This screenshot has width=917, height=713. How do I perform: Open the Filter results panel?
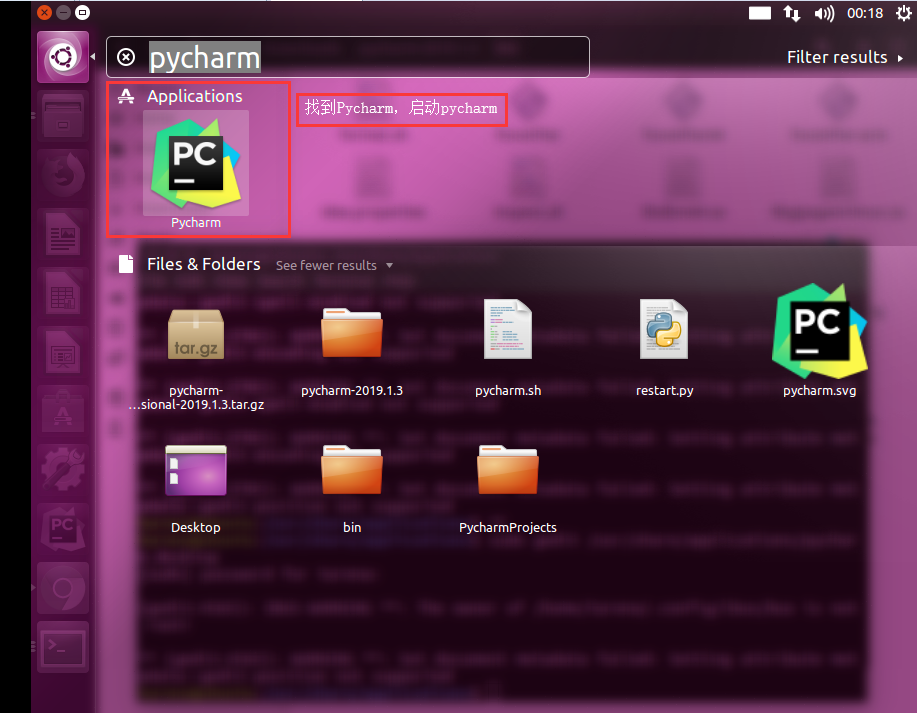tap(838, 57)
